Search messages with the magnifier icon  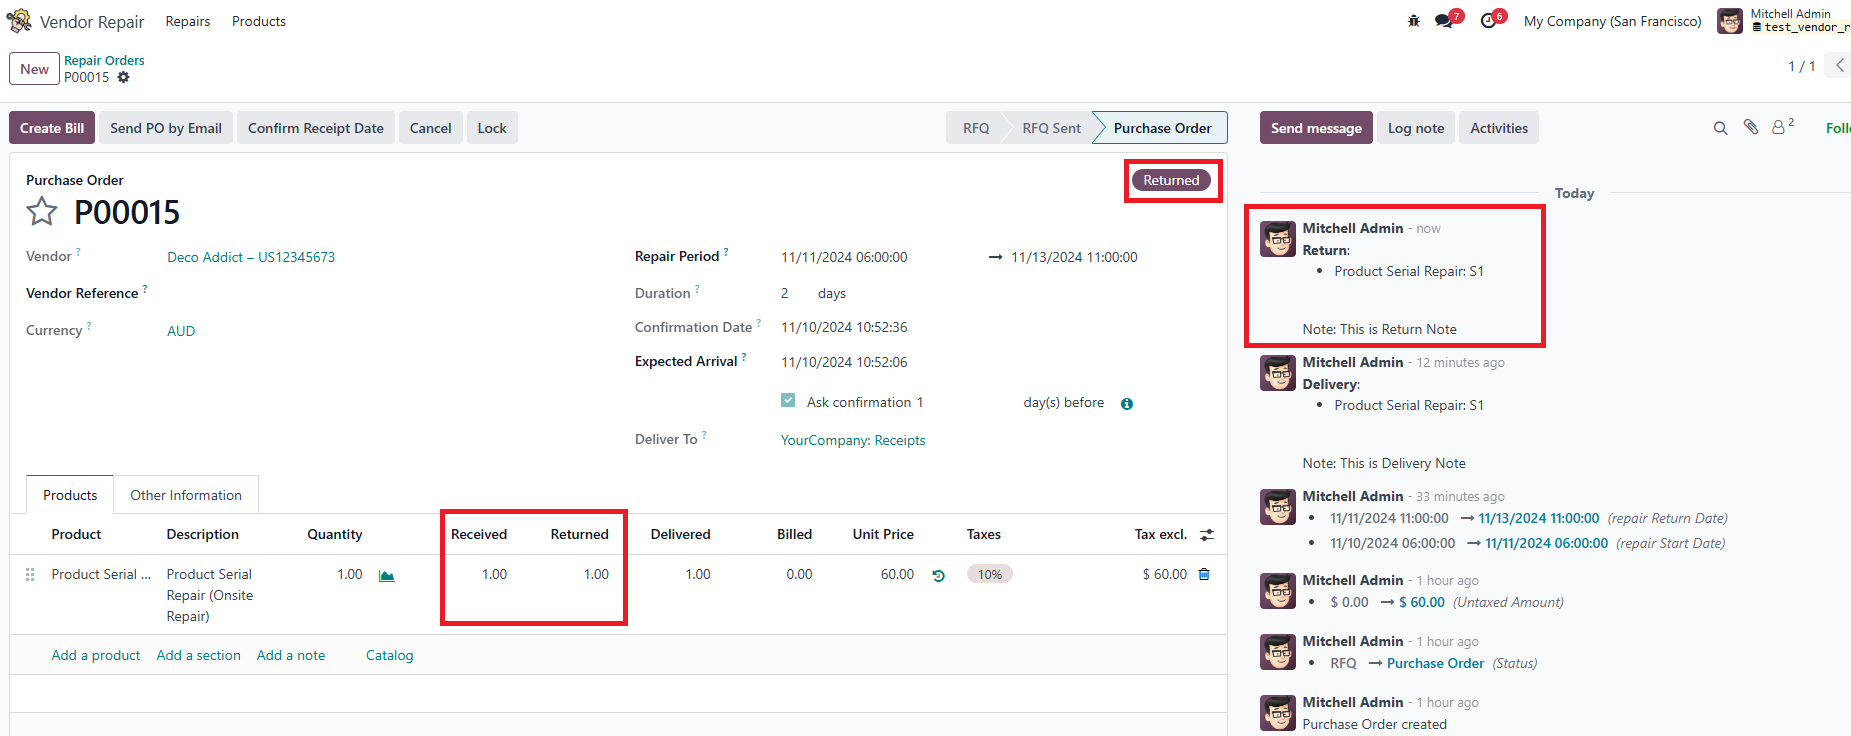1720,128
